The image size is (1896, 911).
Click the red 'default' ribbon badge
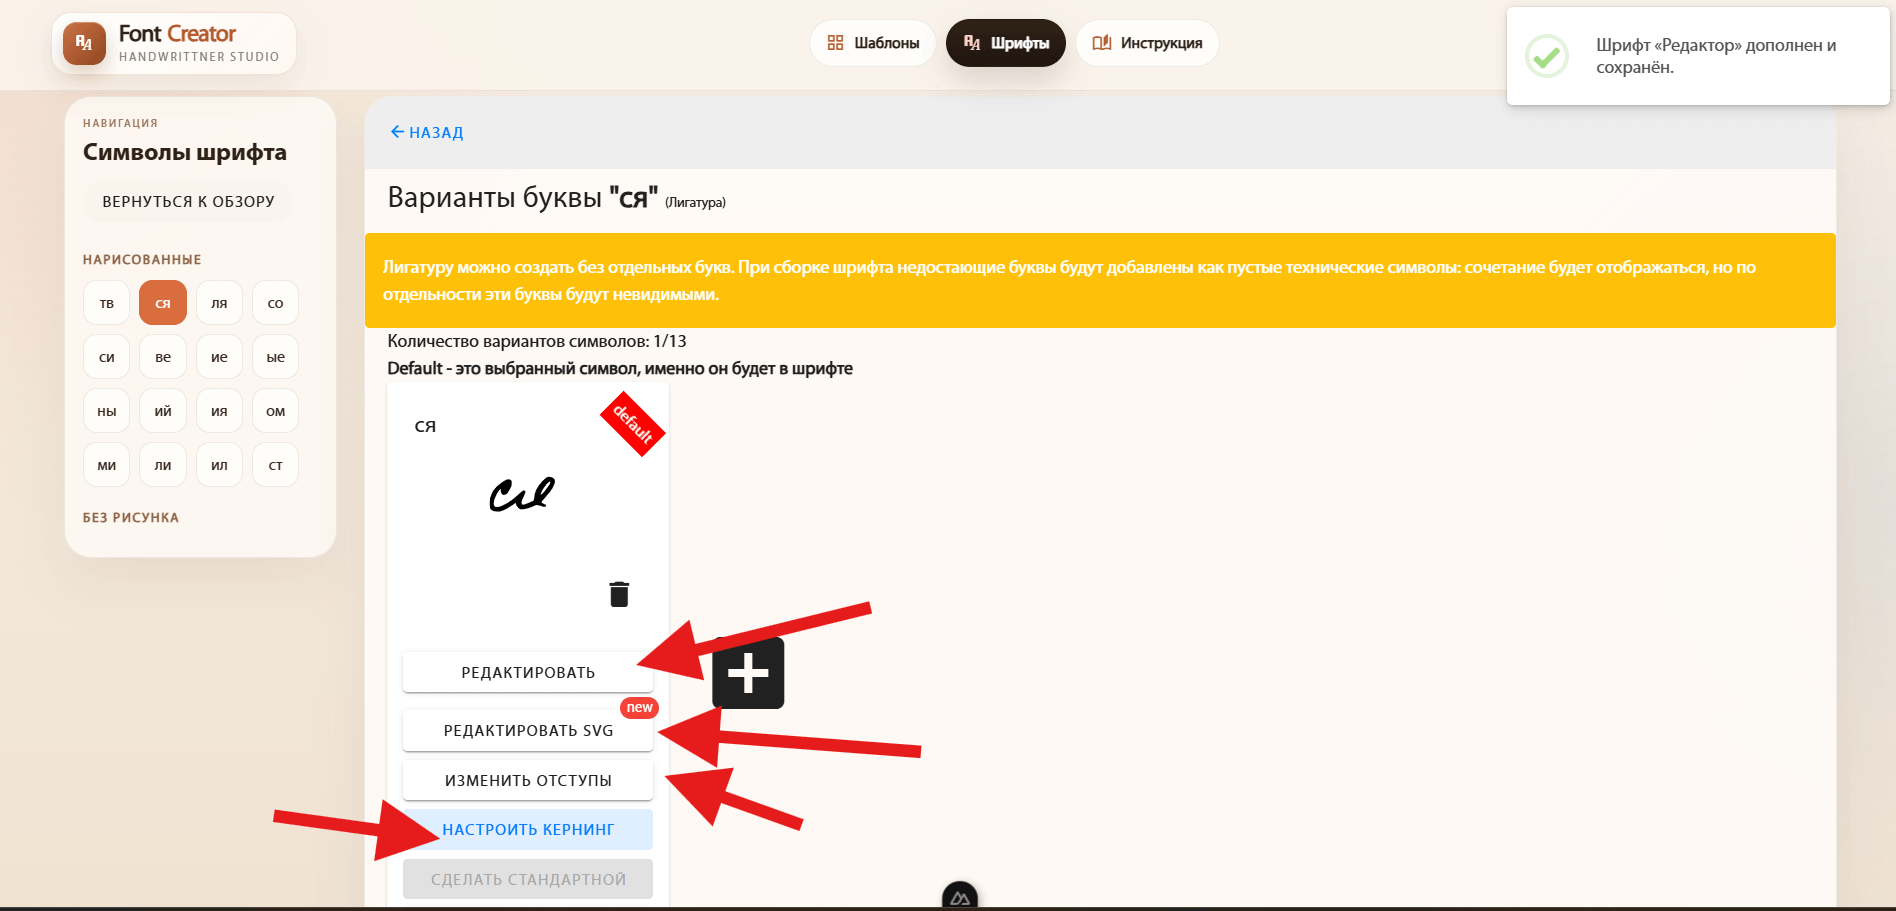633,423
